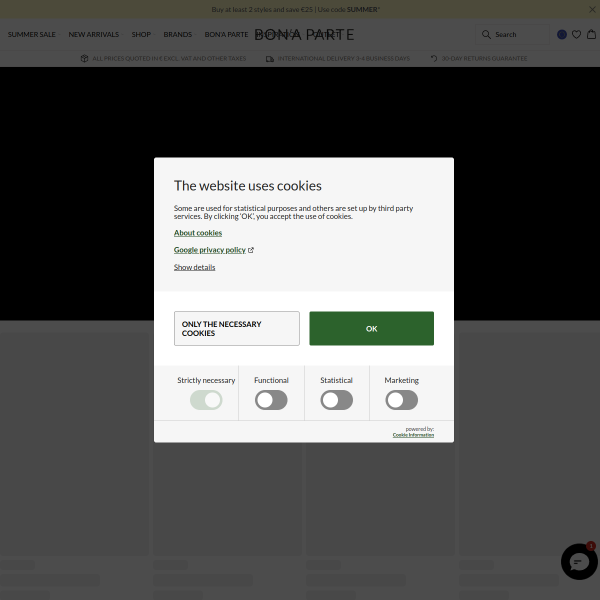Viewport: 600px width, 600px height.
Task: Expand the NEW ARRIVALS menu
Action: (x=96, y=34)
